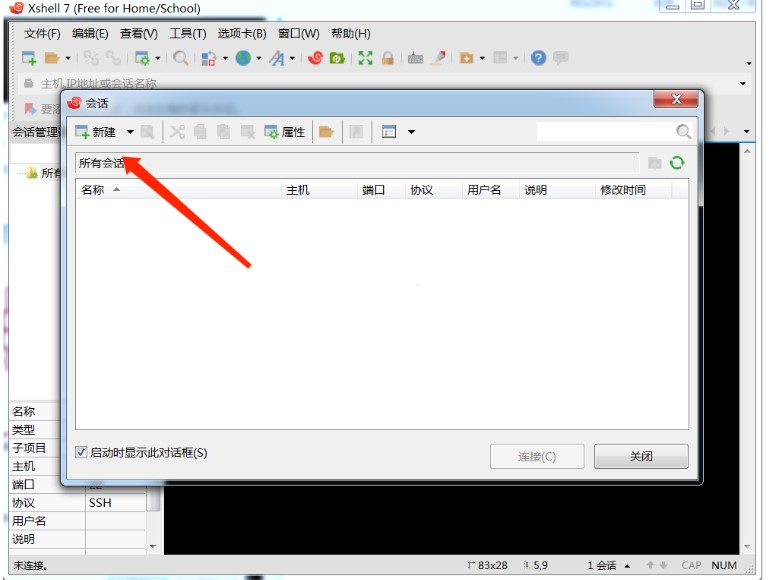771x580 pixels.
Task: Click the open folder icon in main toolbar
Action: (x=52, y=58)
